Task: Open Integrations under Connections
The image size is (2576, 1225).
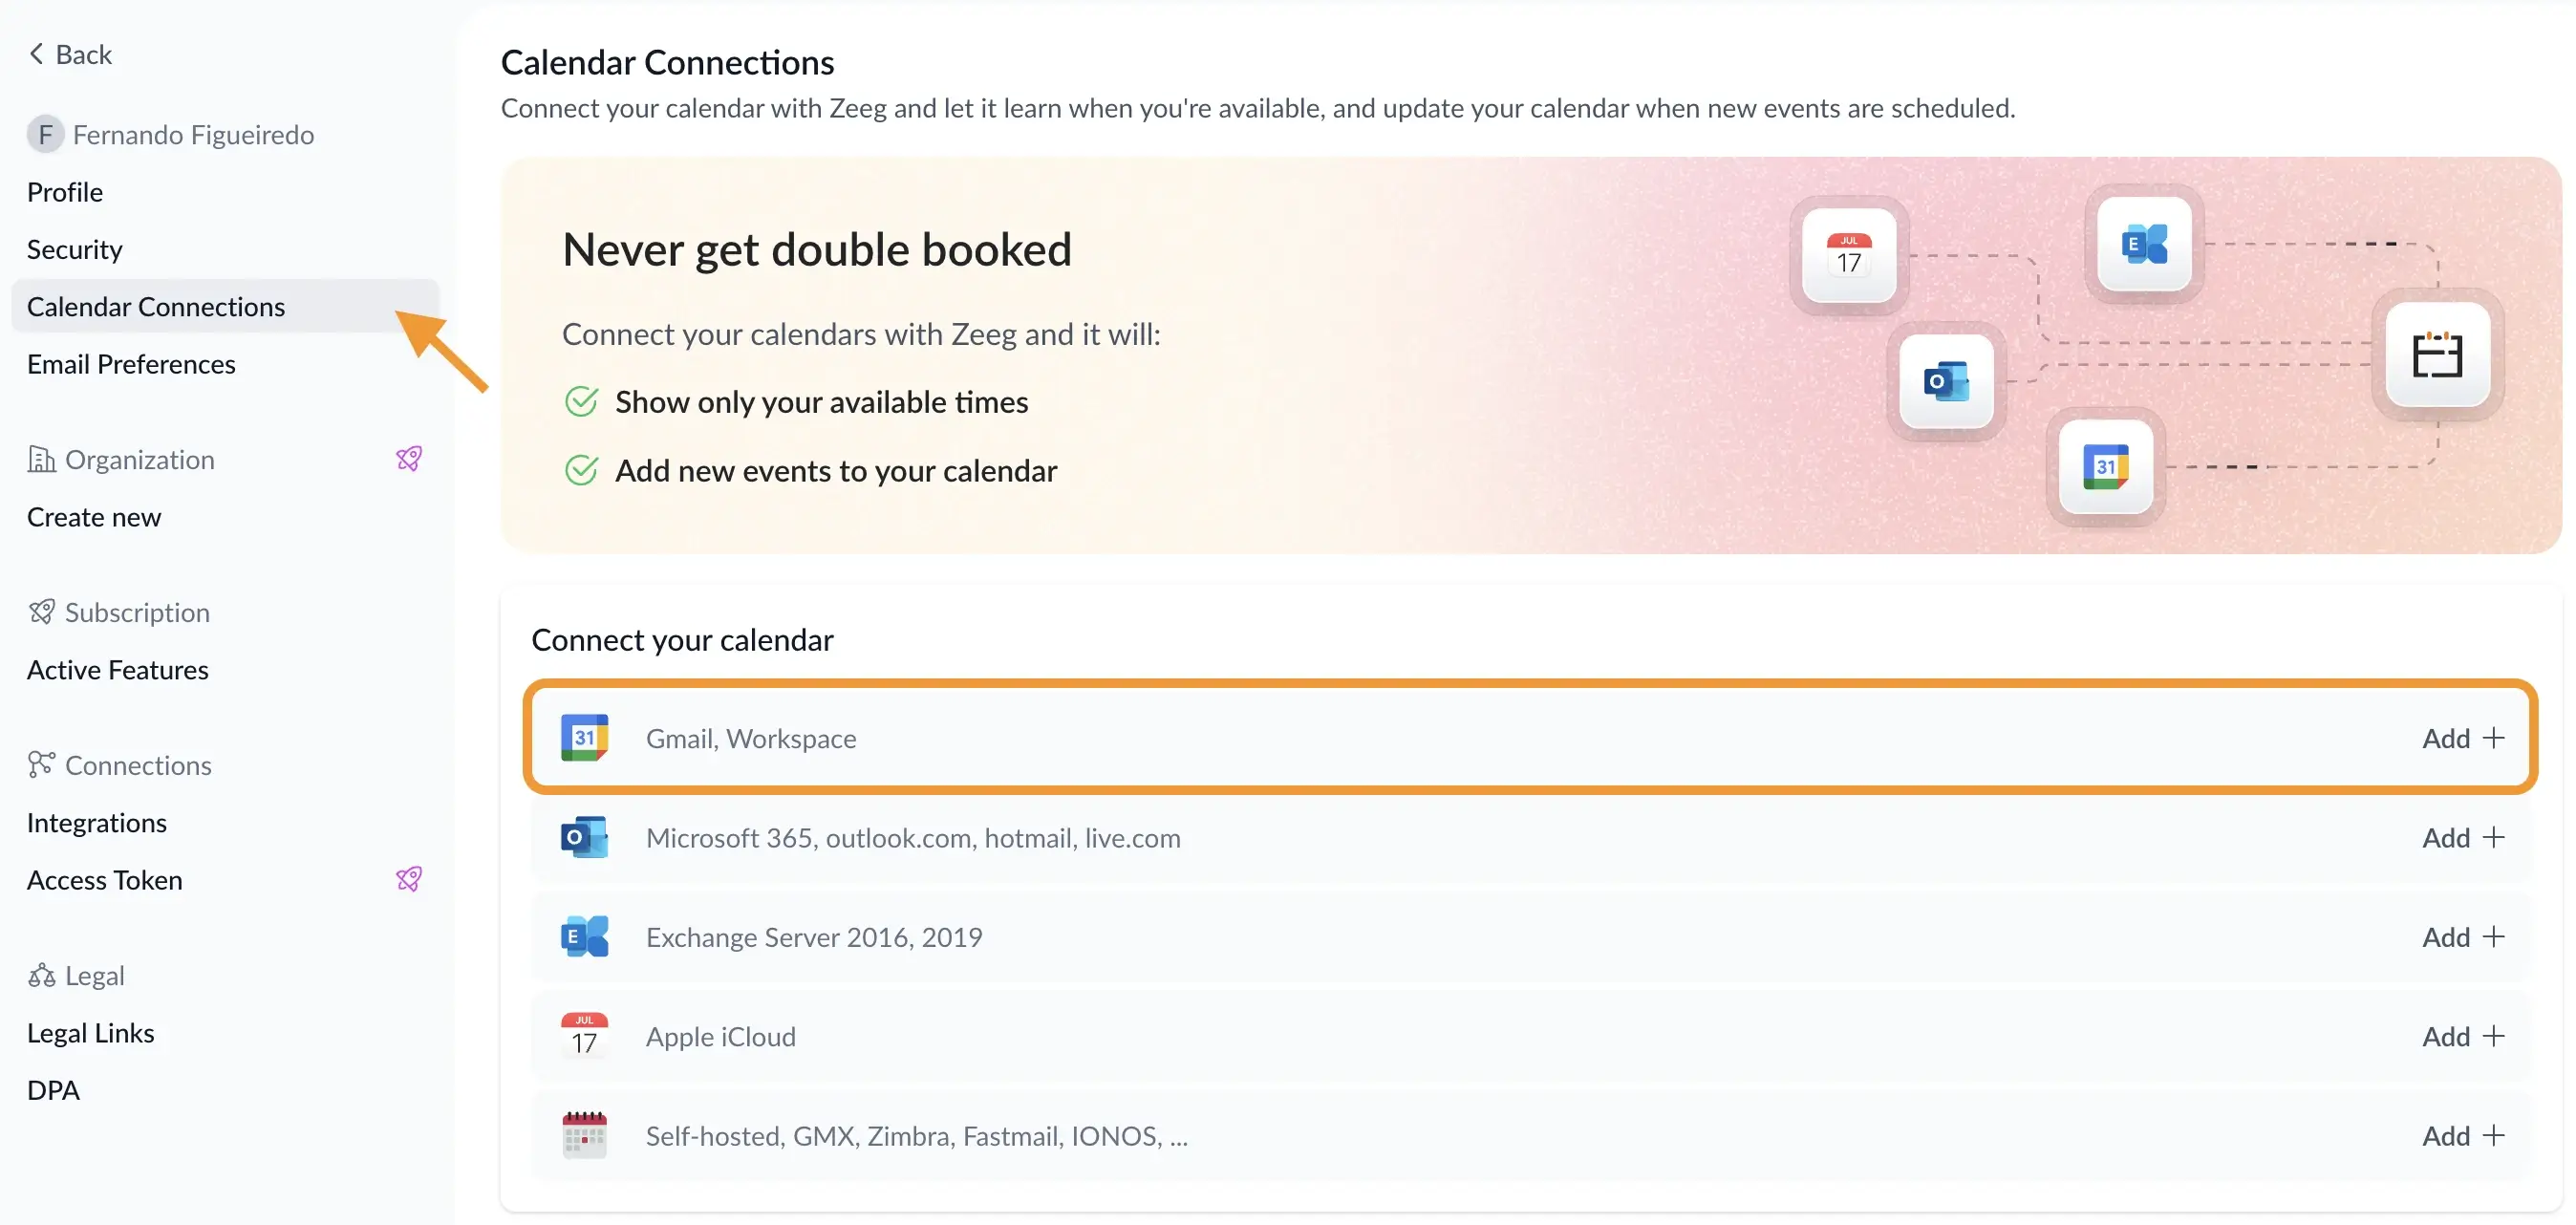Action: coord(97,822)
